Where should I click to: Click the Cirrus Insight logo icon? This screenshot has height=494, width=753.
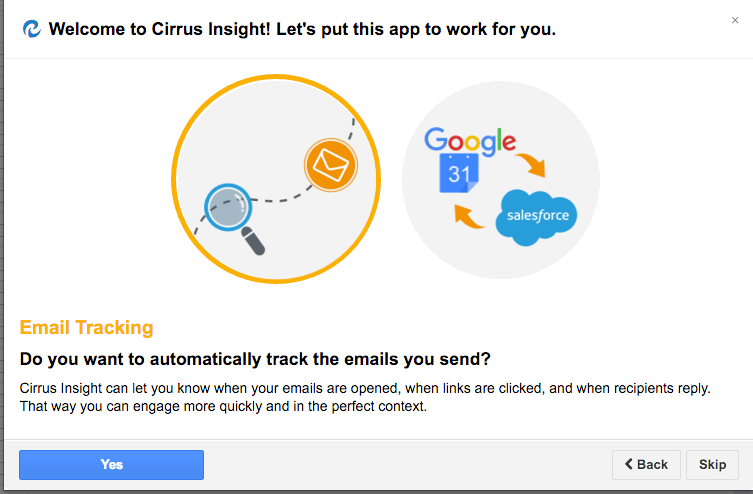coord(32,29)
